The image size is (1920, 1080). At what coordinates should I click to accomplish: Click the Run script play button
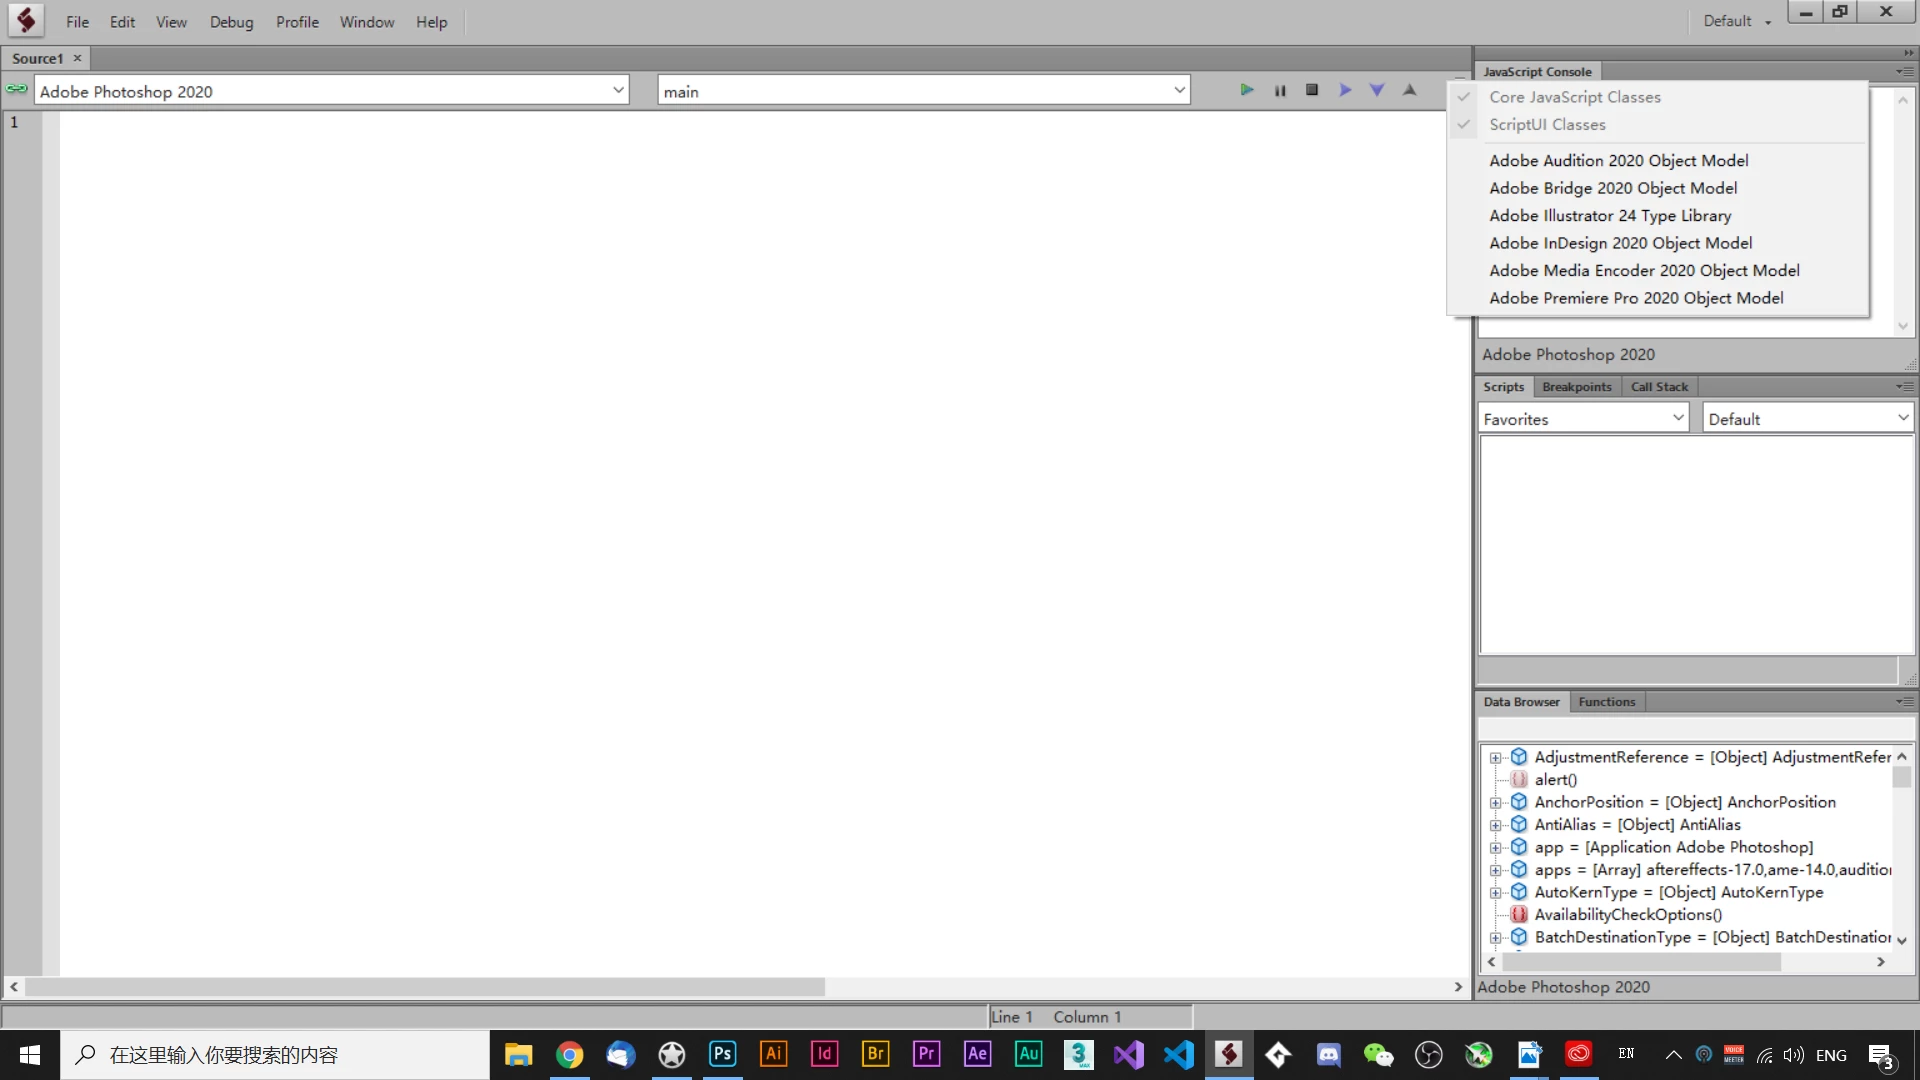[1246, 90]
